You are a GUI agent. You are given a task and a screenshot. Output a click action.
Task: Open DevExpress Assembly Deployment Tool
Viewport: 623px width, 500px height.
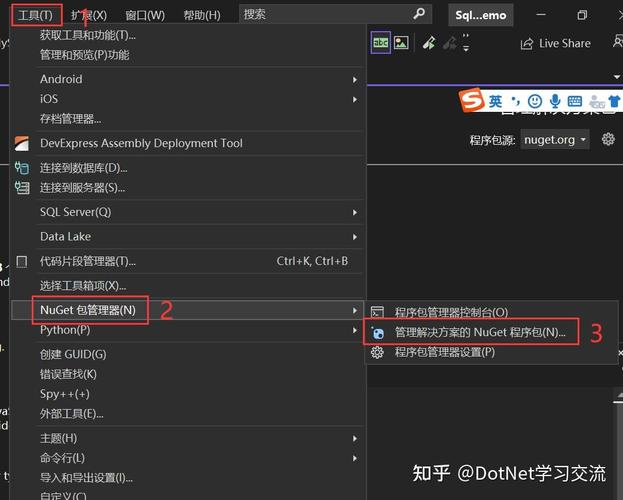click(x=188, y=143)
